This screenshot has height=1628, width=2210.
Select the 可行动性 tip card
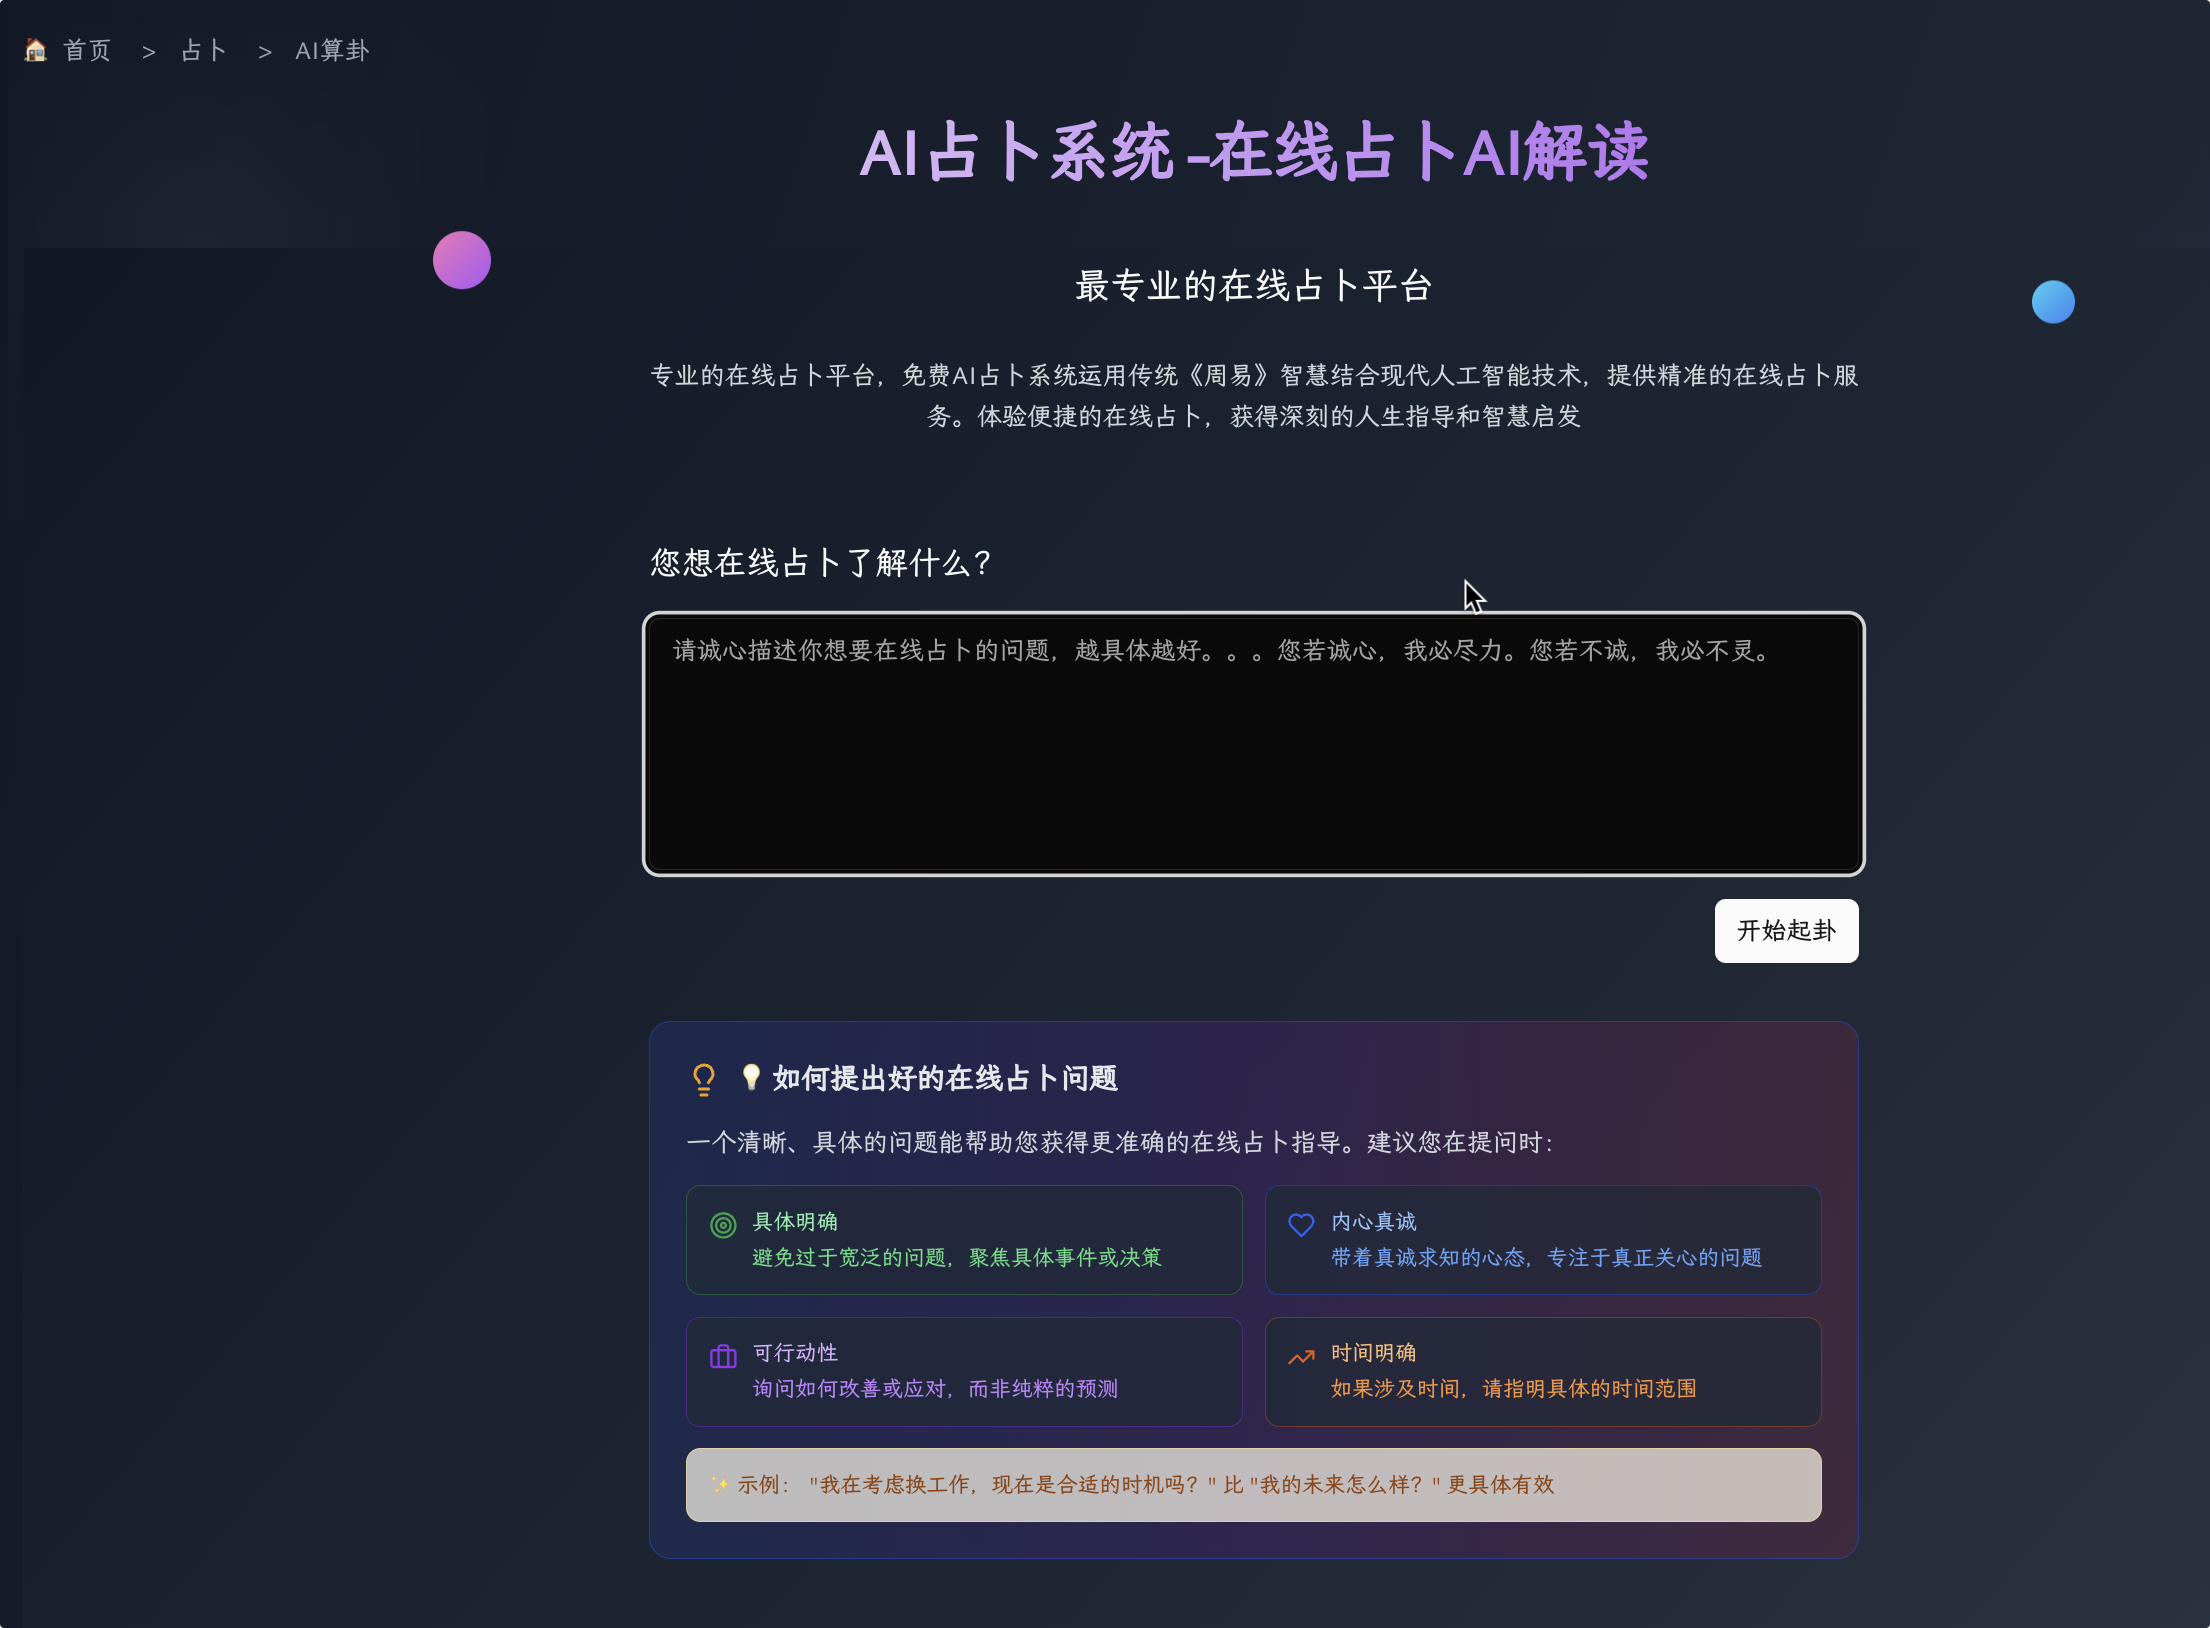click(964, 1371)
